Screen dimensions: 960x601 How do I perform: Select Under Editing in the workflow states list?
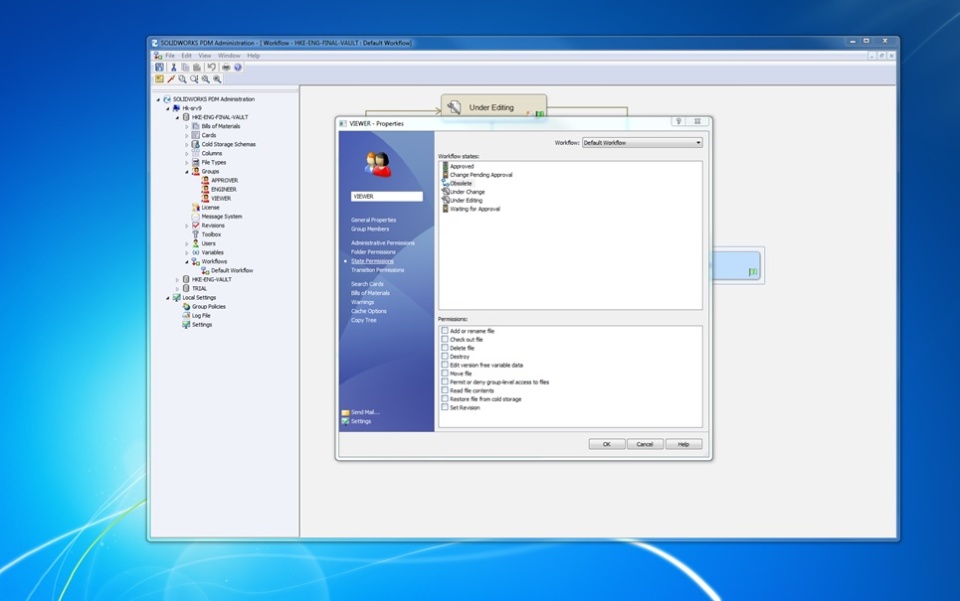(x=466, y=201)
